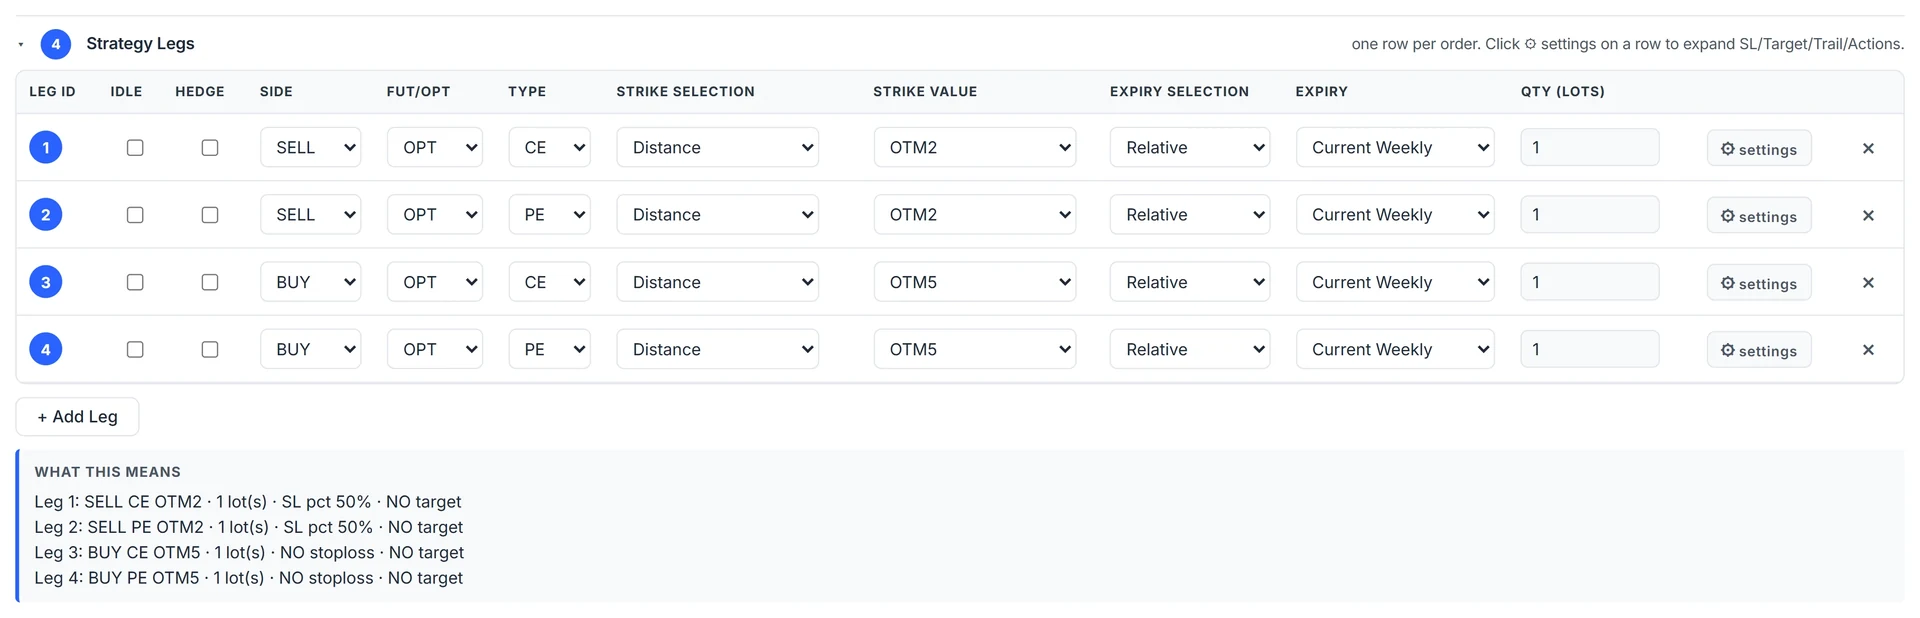Click the Qty lots field for leg 4

click(x=1590, y=349)
